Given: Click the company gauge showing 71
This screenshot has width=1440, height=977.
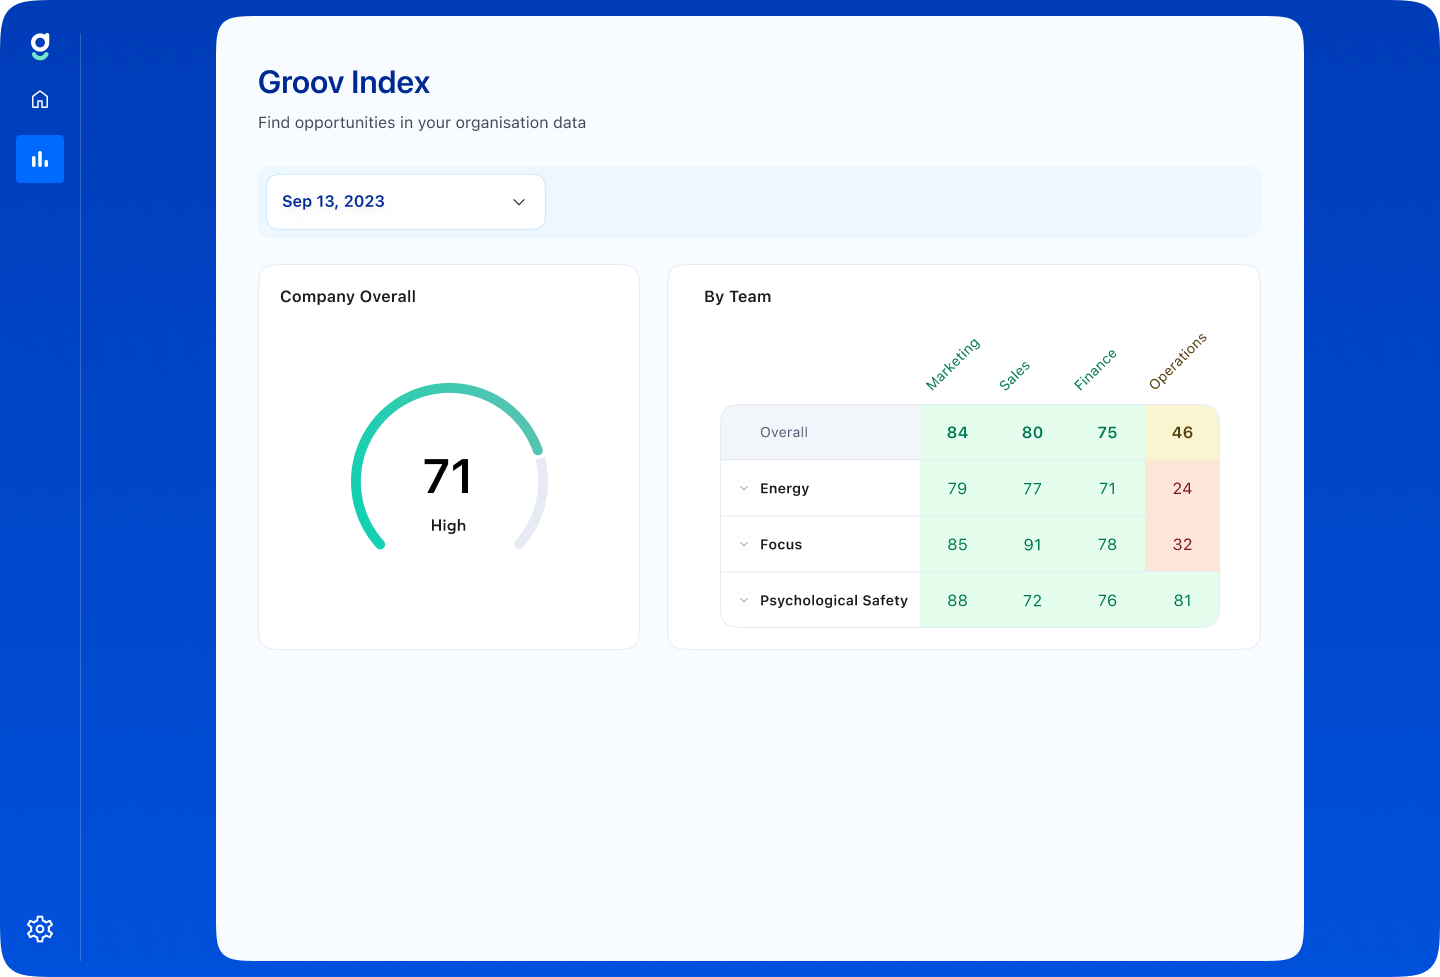Looking at the screenshot, I should (x=449, y=478).
